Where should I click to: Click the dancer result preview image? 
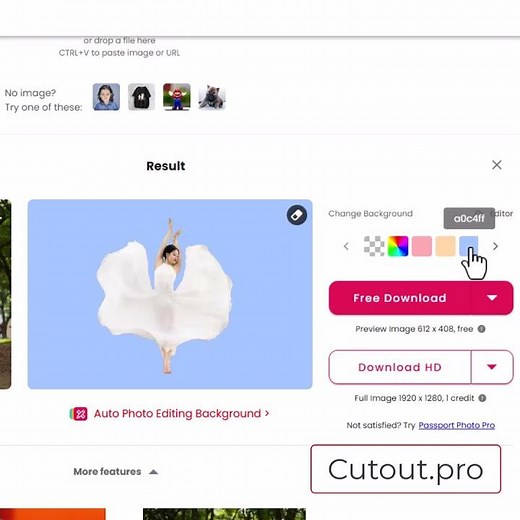pos(170,294)
